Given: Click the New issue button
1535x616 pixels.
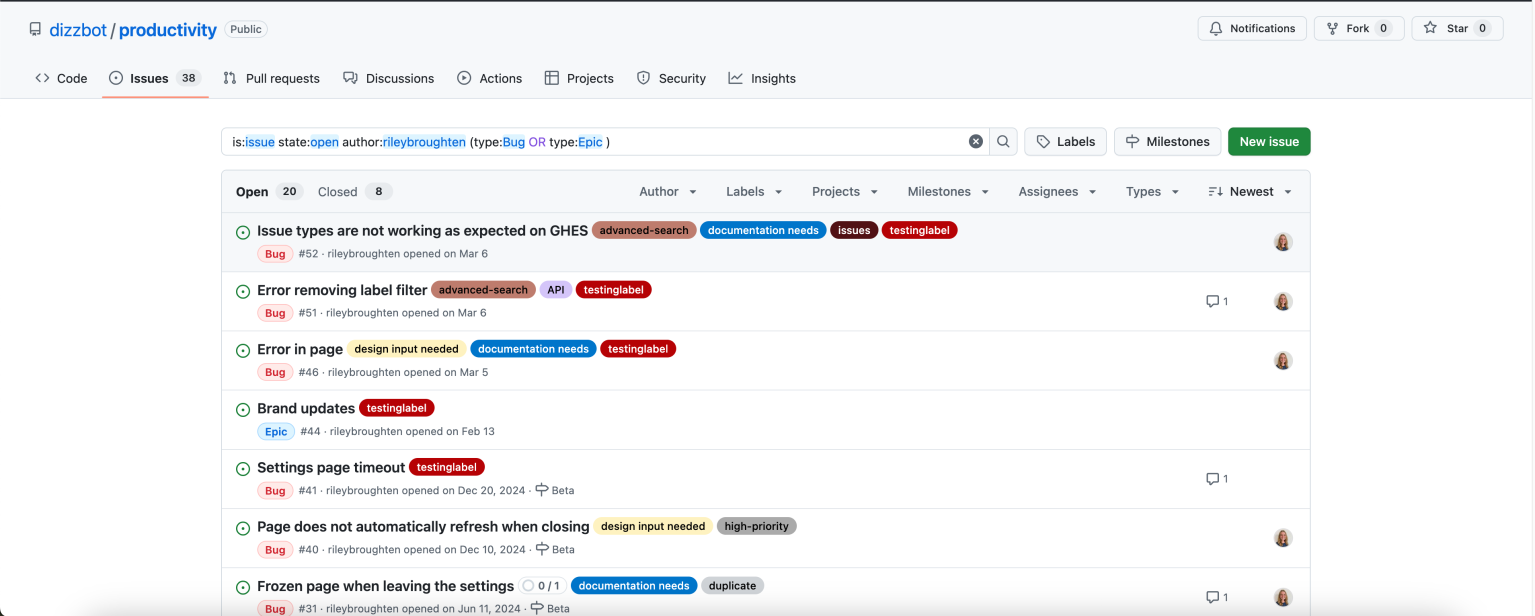Looking at the screenshot, I should (x=1268, y=142).
